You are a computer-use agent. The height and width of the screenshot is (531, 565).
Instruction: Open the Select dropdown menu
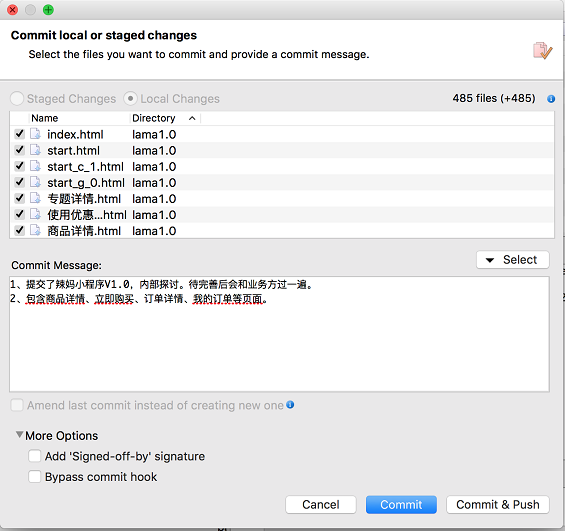point(512,260)
